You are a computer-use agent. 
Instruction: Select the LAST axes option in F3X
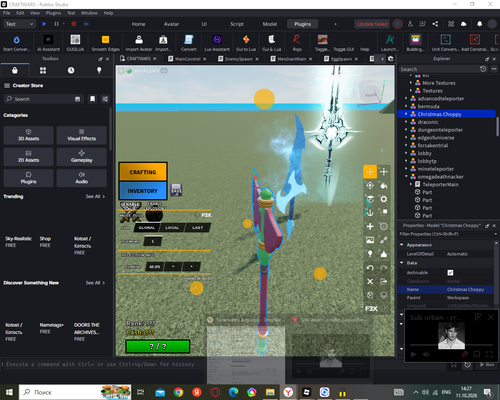(x=197, y=228)
